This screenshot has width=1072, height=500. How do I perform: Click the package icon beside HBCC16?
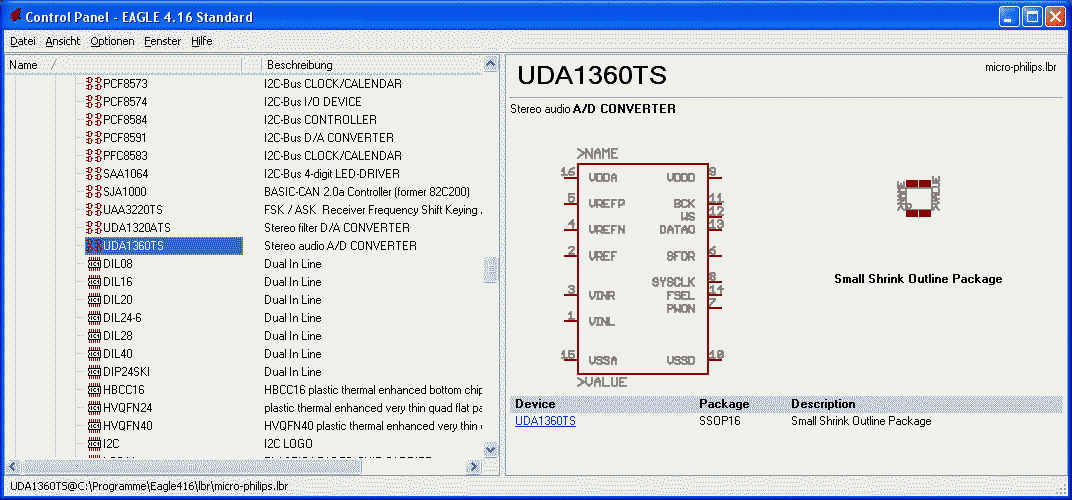click(95, 390)
